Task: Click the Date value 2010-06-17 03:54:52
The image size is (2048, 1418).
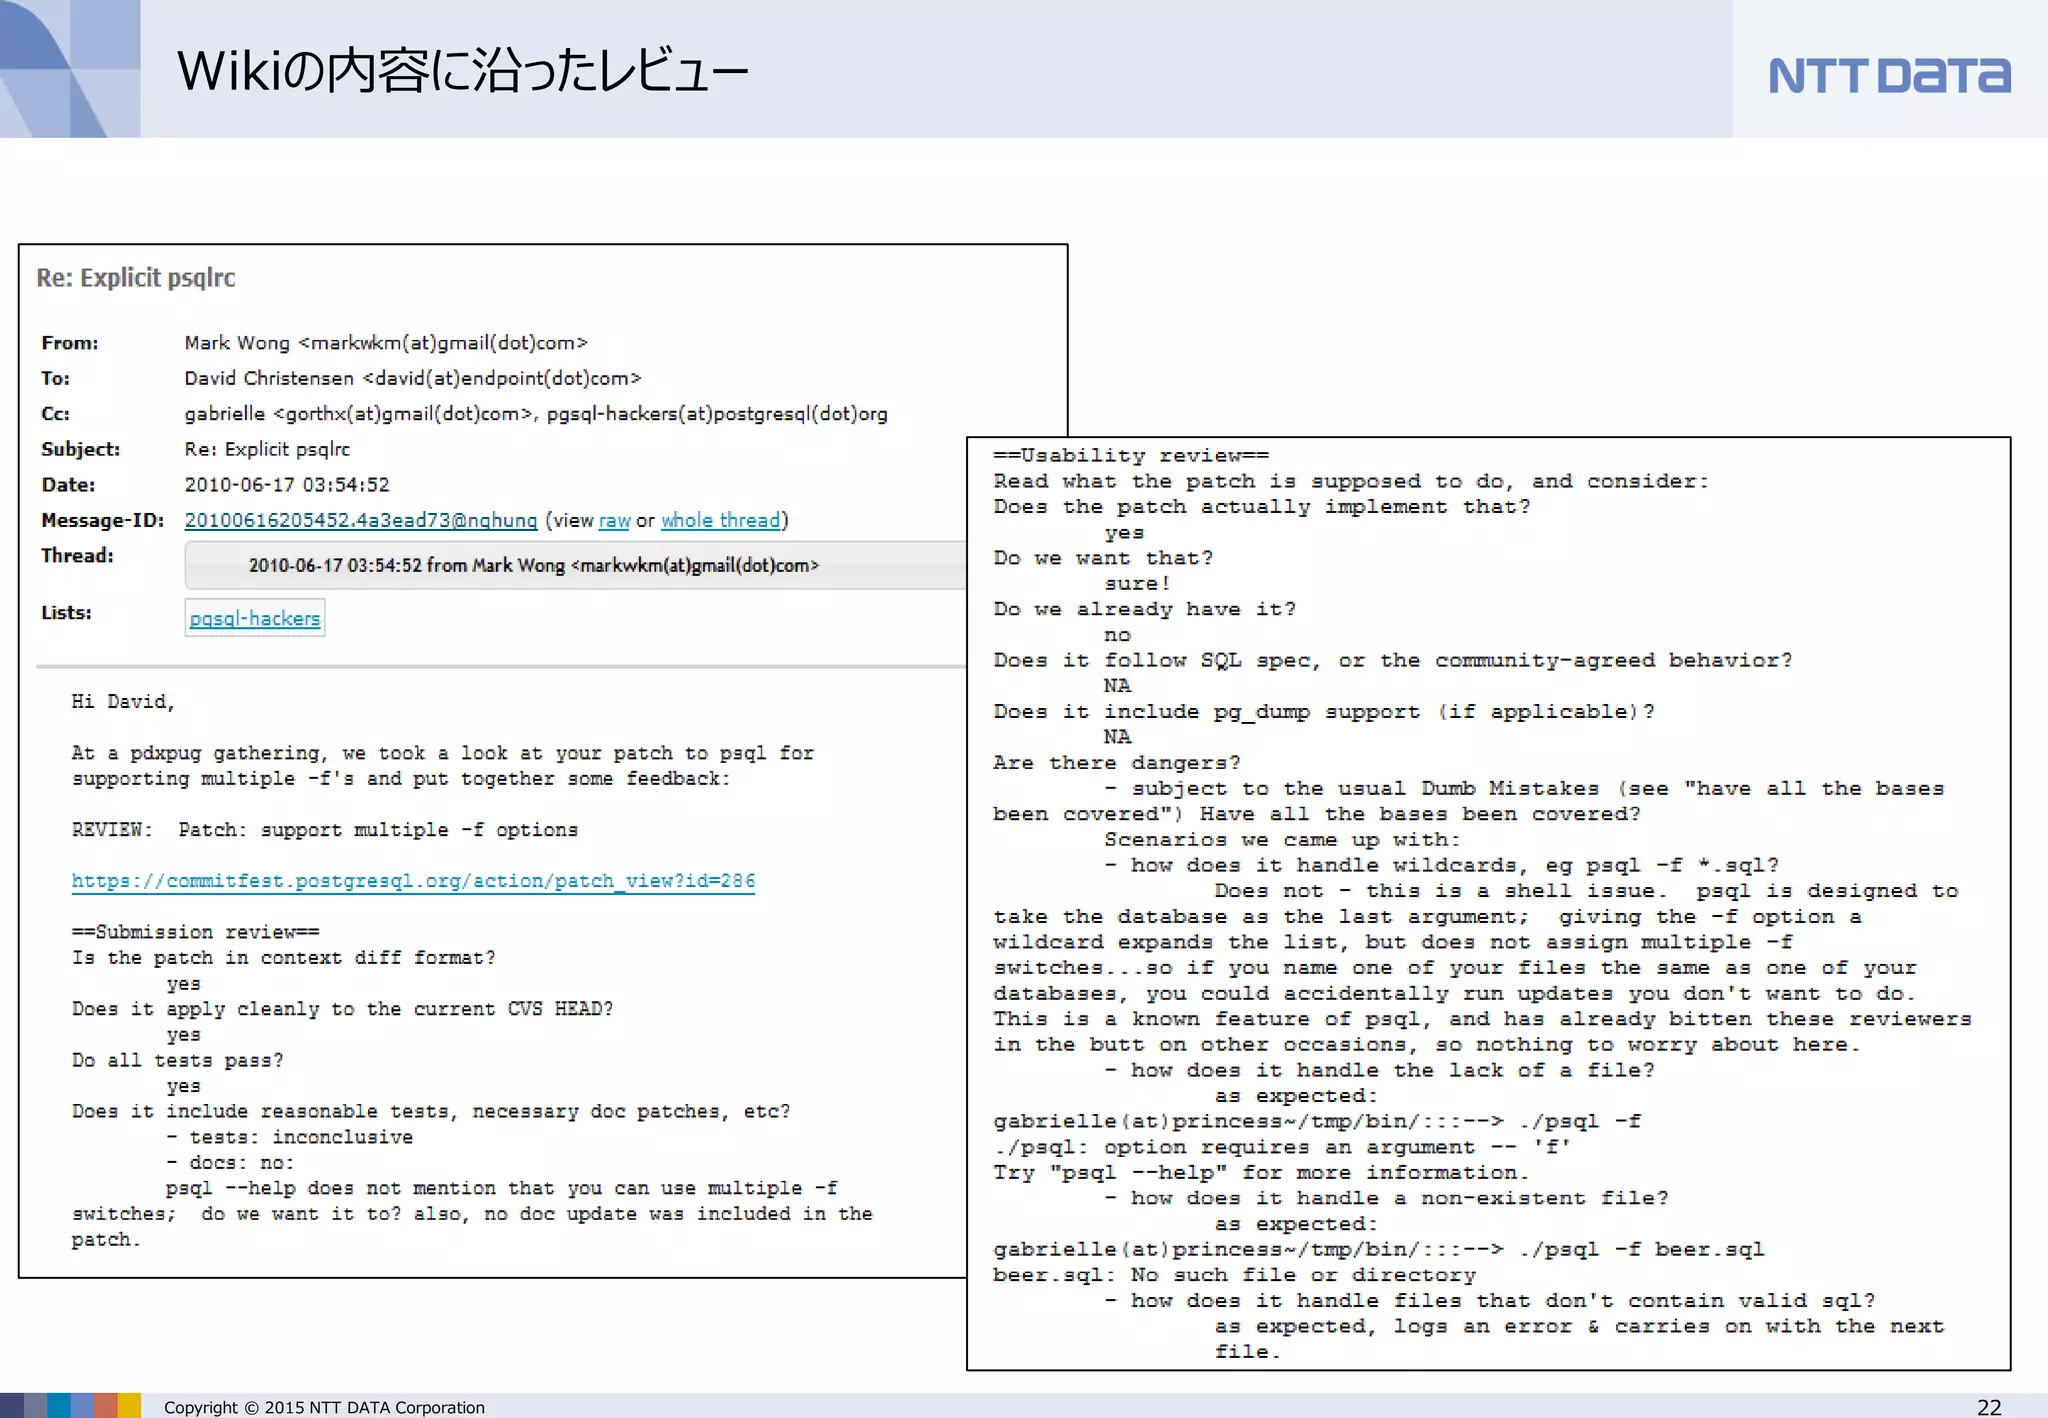Action: (x=287, y=485)
